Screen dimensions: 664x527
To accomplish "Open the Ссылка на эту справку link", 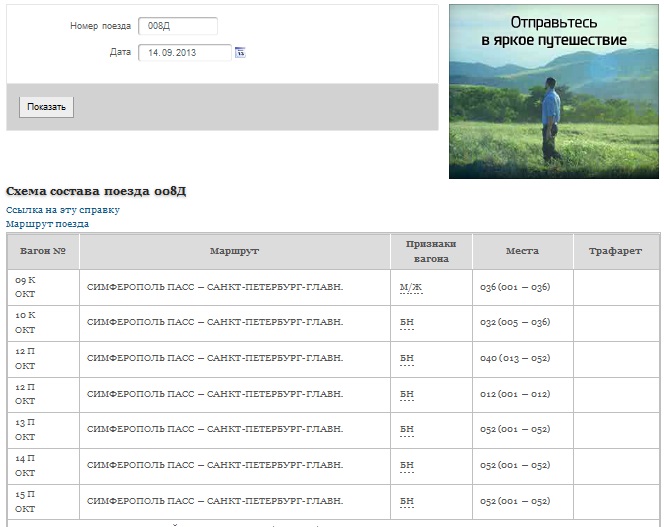I will pos(63,210).
